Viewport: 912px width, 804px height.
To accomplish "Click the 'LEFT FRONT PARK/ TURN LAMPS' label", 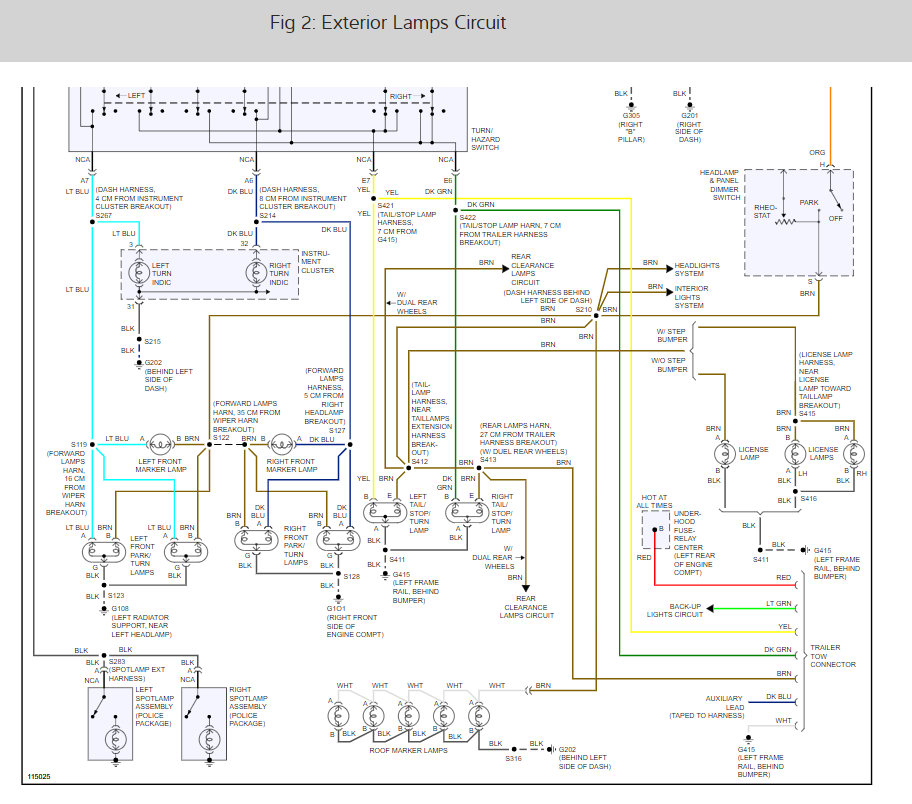I will (142, 555).
